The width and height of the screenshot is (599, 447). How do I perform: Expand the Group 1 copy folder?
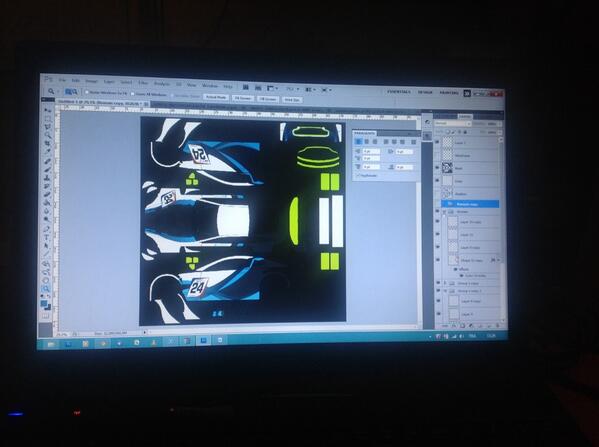click(445, 283)
